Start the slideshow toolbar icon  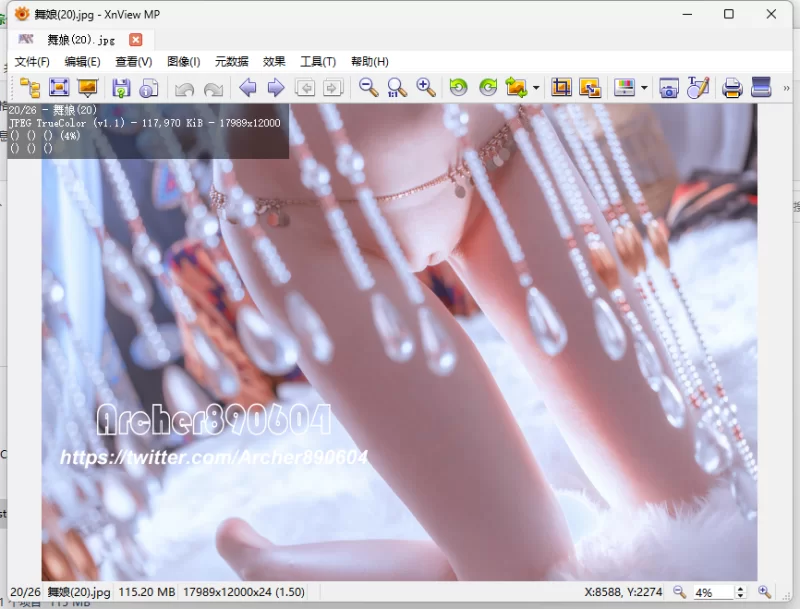(x=88, y=88)
